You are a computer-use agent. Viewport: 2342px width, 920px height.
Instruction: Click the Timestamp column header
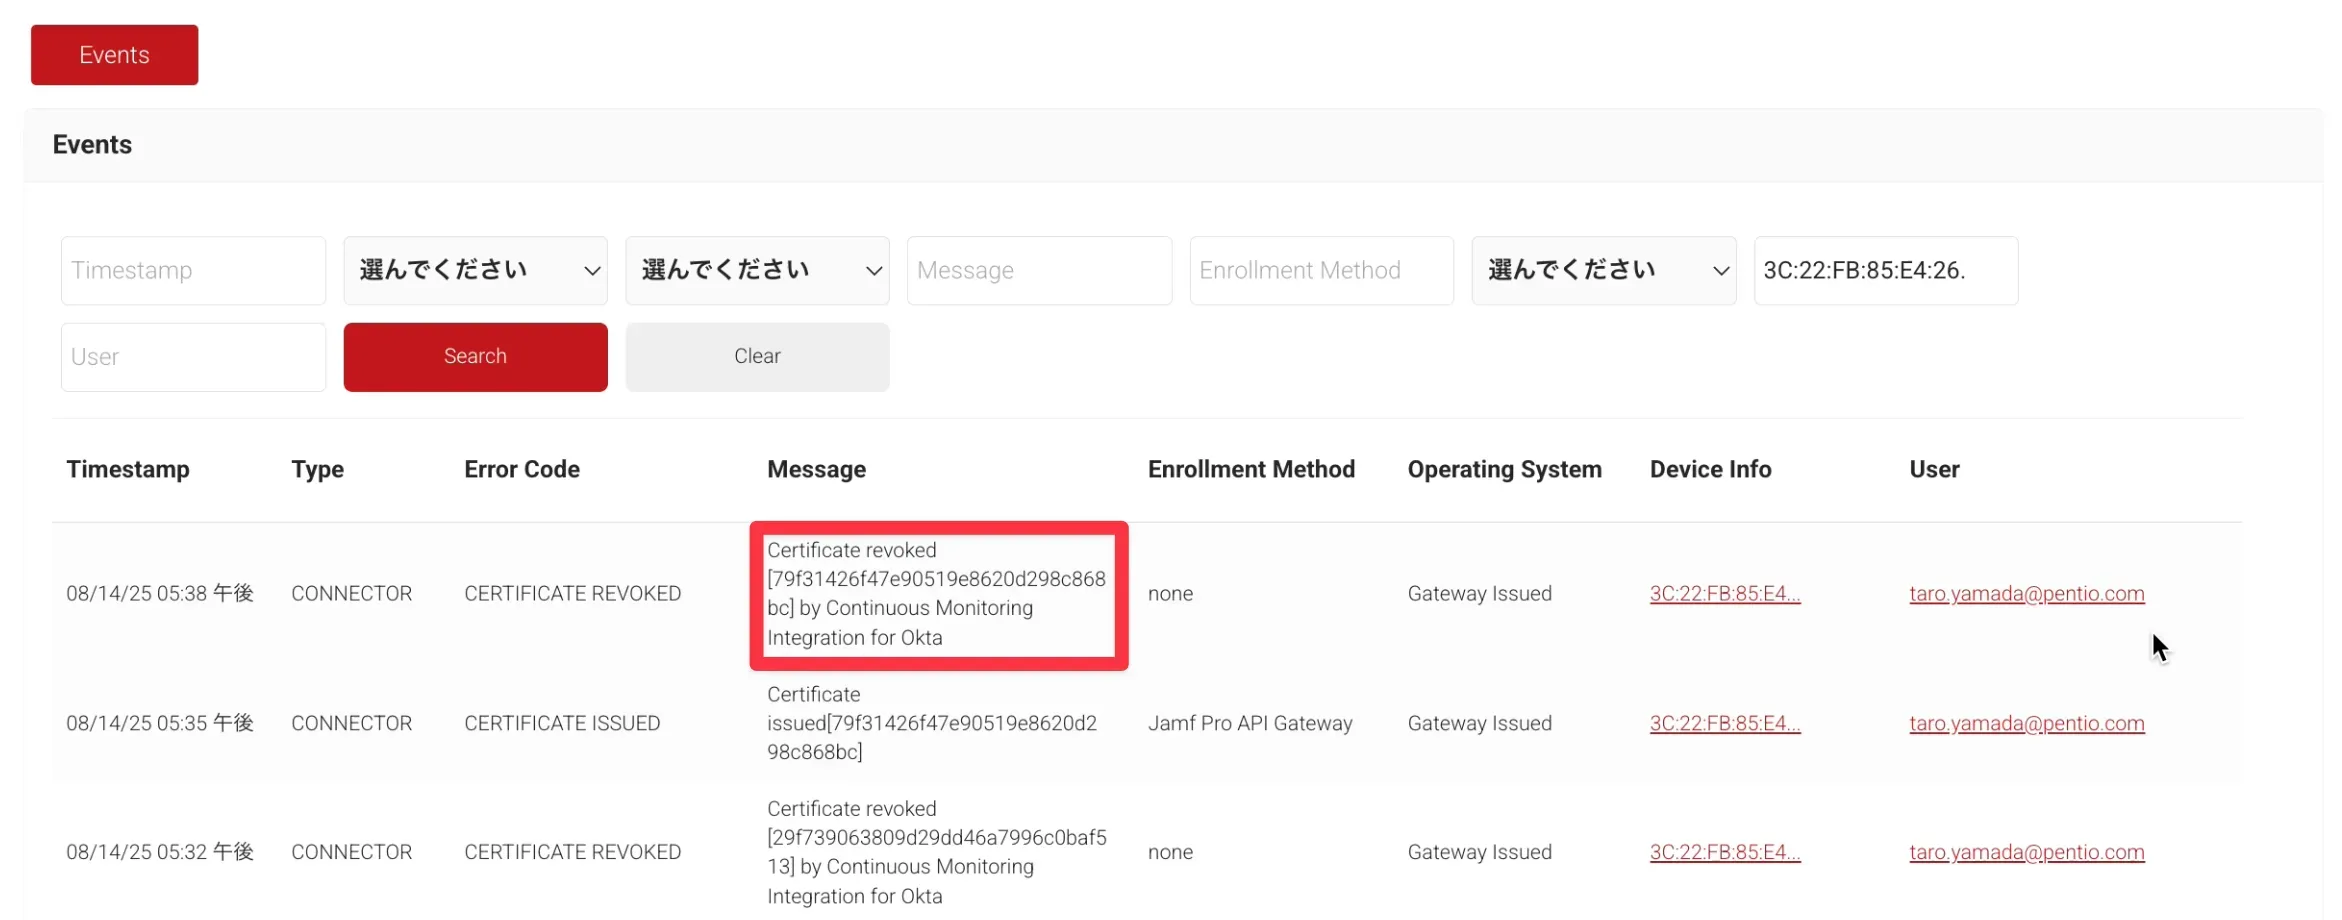click(128, 469)
